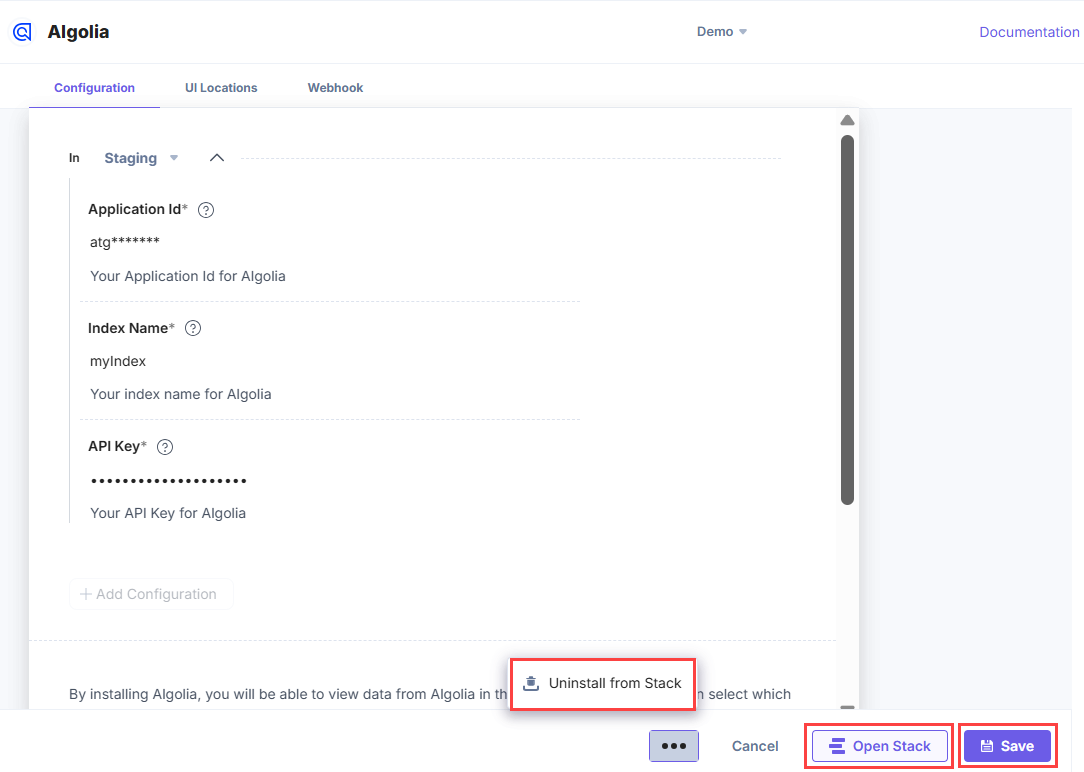This screenshot has width=1084, height=772.
Task: Click the Application Id input field
Action: (330, 243)
